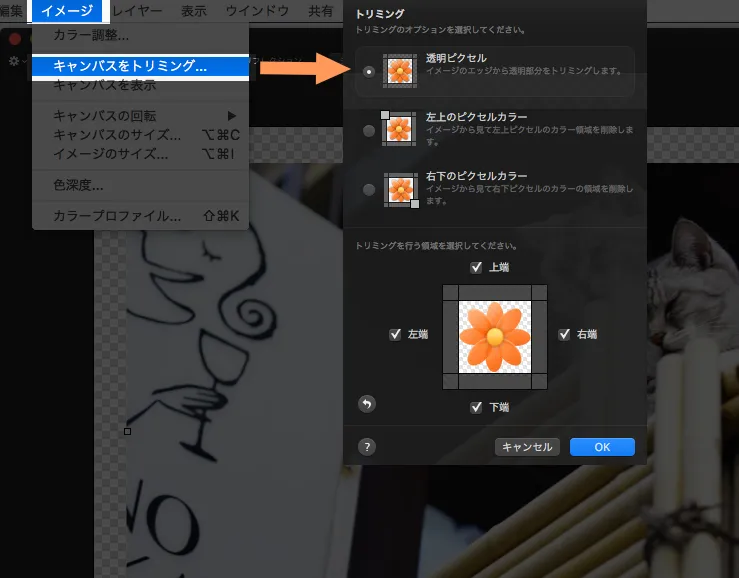The height and width of the screenshot is (578, 739).
Task: Click the trimming preview flower thumbnail
Action: (x=495, y=337)
